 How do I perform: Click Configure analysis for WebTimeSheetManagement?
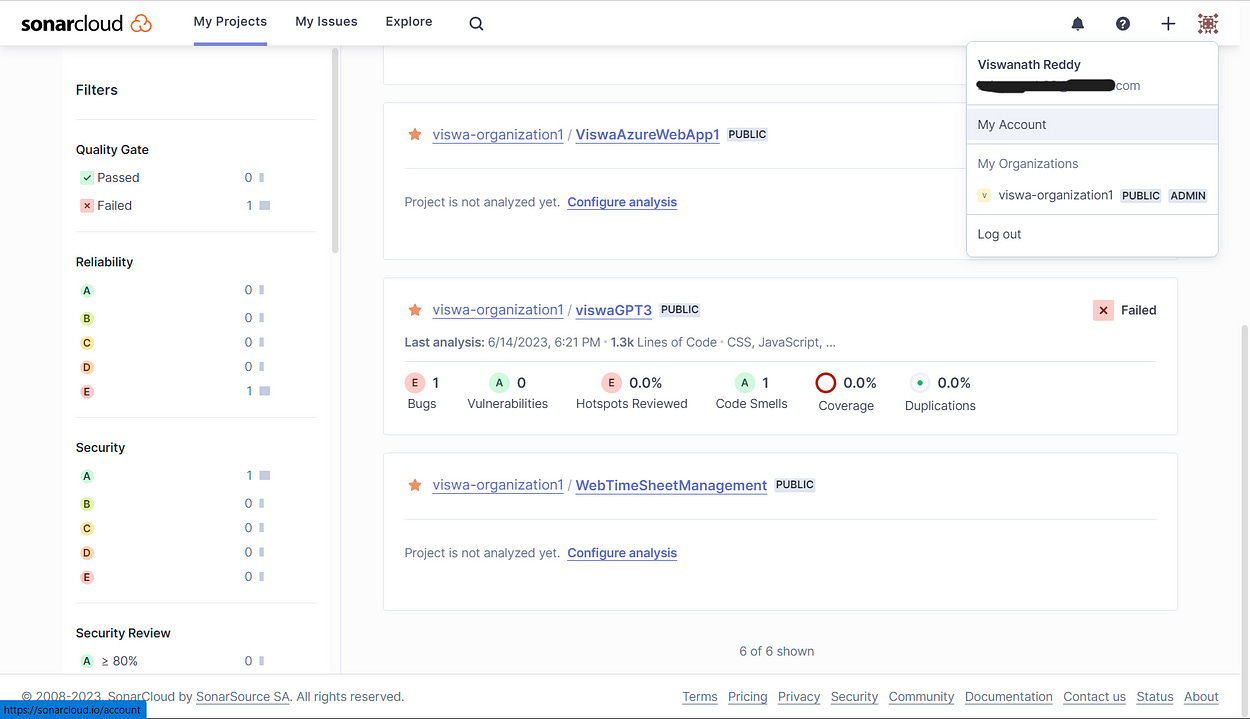[622, 553]
